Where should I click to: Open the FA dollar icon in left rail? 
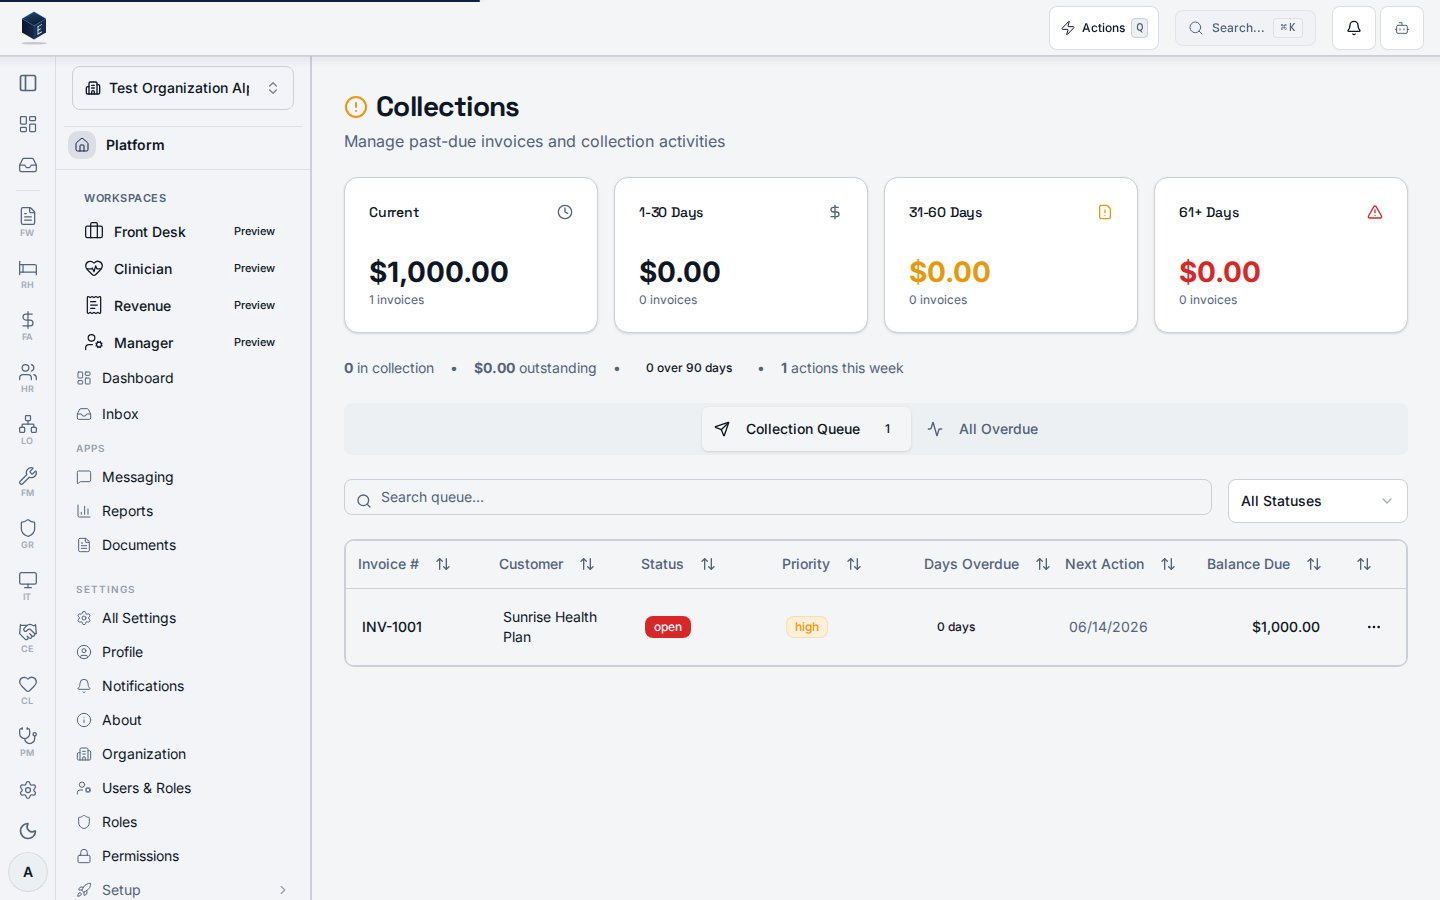[x=28, y=324]
